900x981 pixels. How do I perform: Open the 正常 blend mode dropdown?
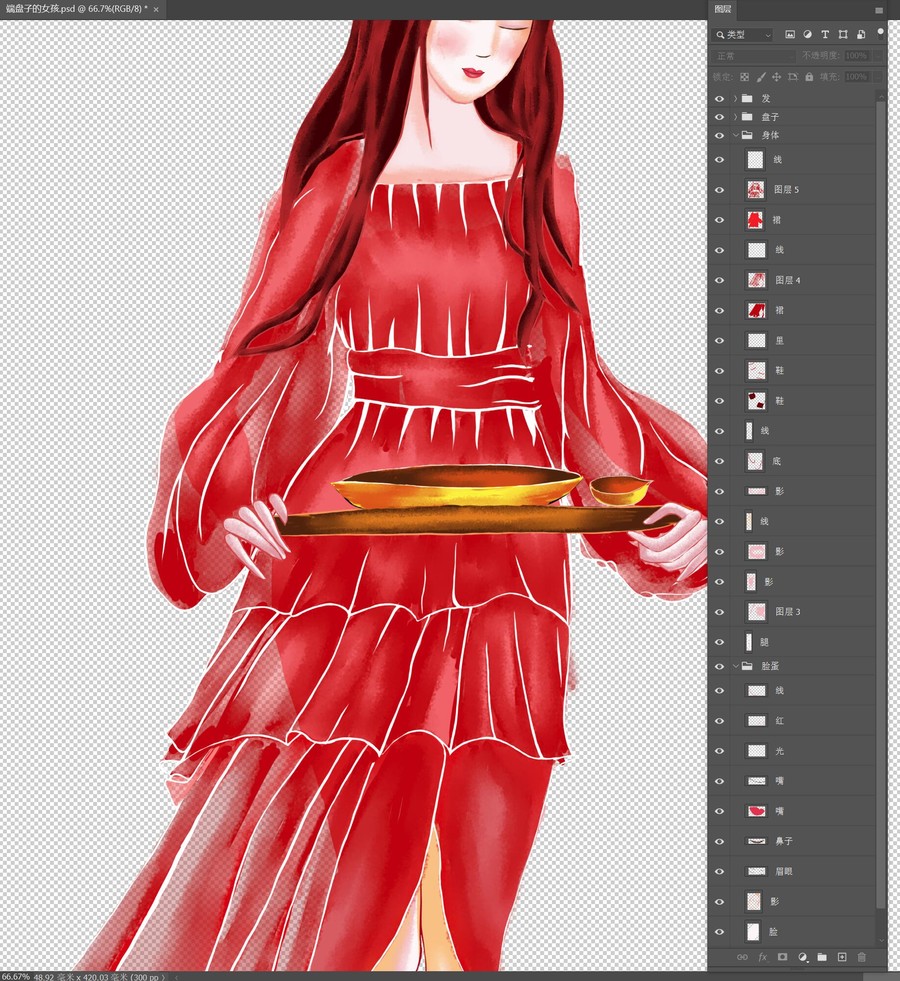click(x=754, y=56)
